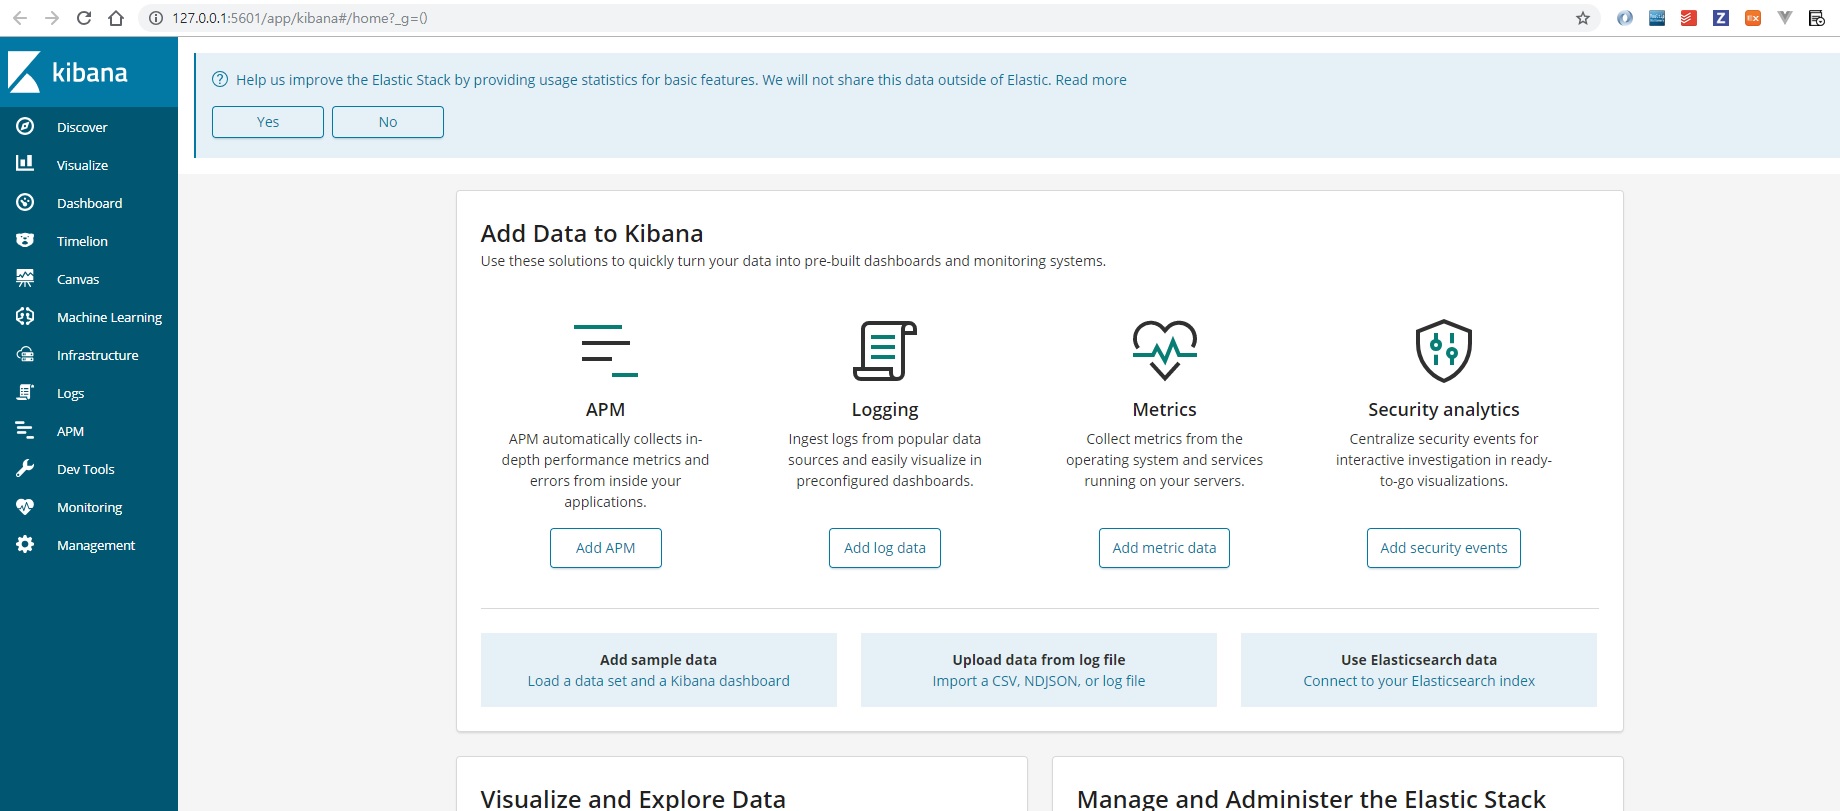Click the large APM illustration icon
1840x811 pixels.
pos(605,350)
